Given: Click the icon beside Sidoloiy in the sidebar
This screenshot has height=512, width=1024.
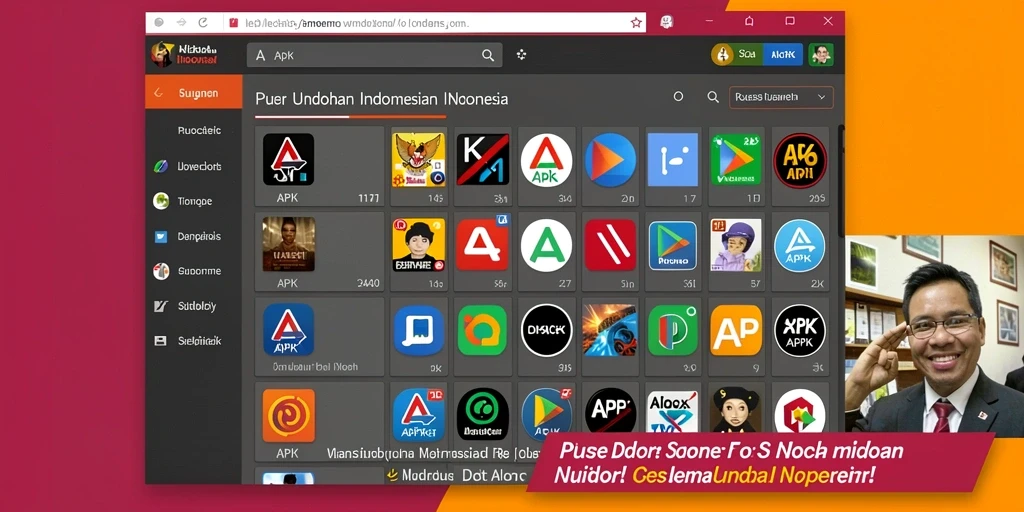Looking at the screenshot, I should click(x=160, y=306).
